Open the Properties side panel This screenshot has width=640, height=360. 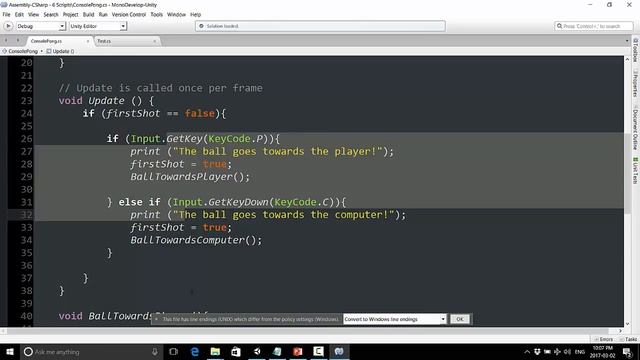pyautogui.click(x=636, y=84)
